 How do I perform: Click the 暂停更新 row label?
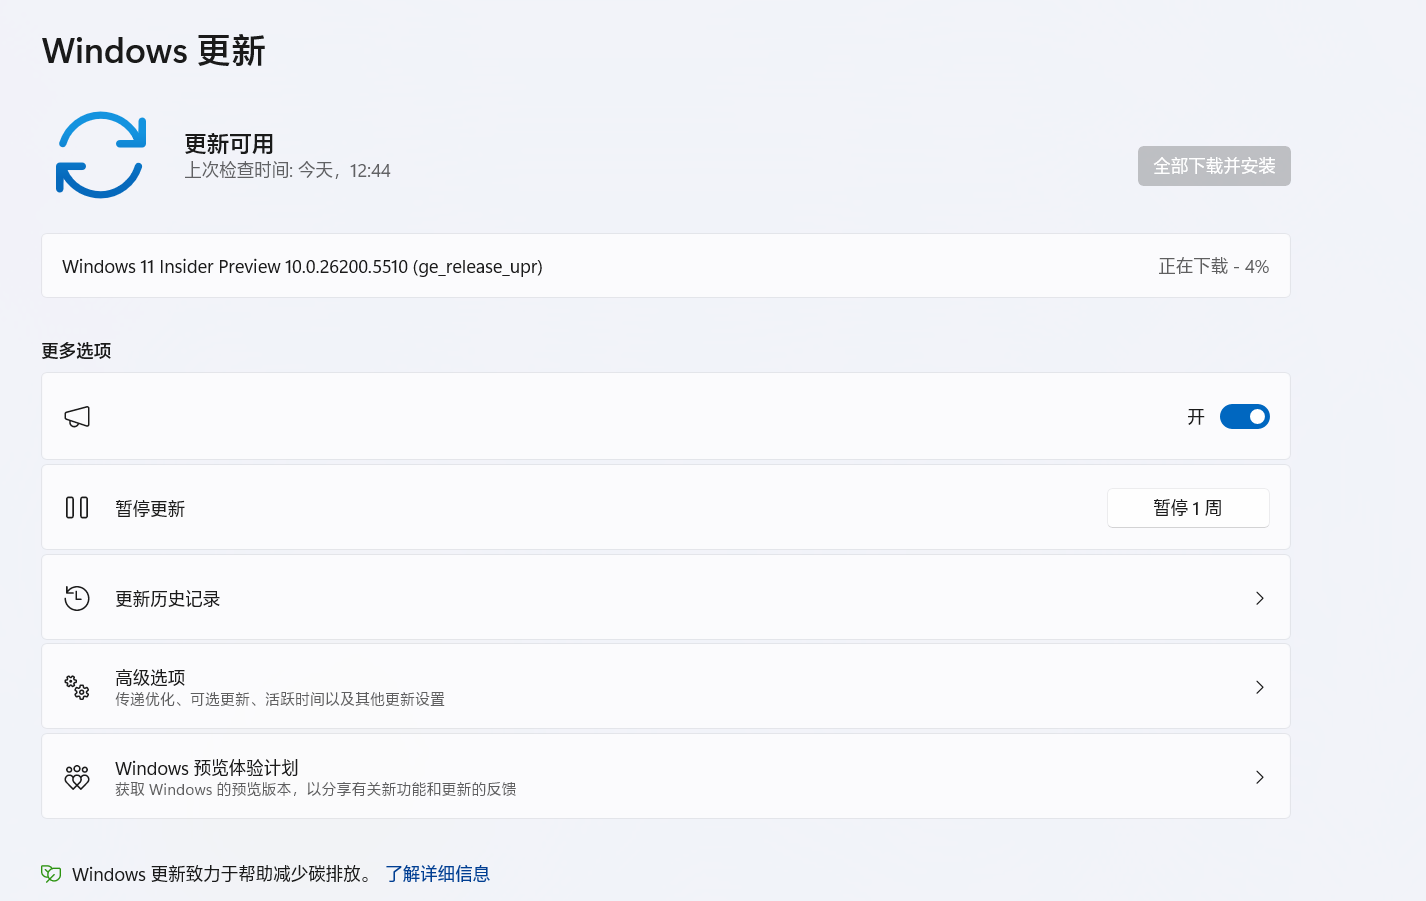coord(150,509)
